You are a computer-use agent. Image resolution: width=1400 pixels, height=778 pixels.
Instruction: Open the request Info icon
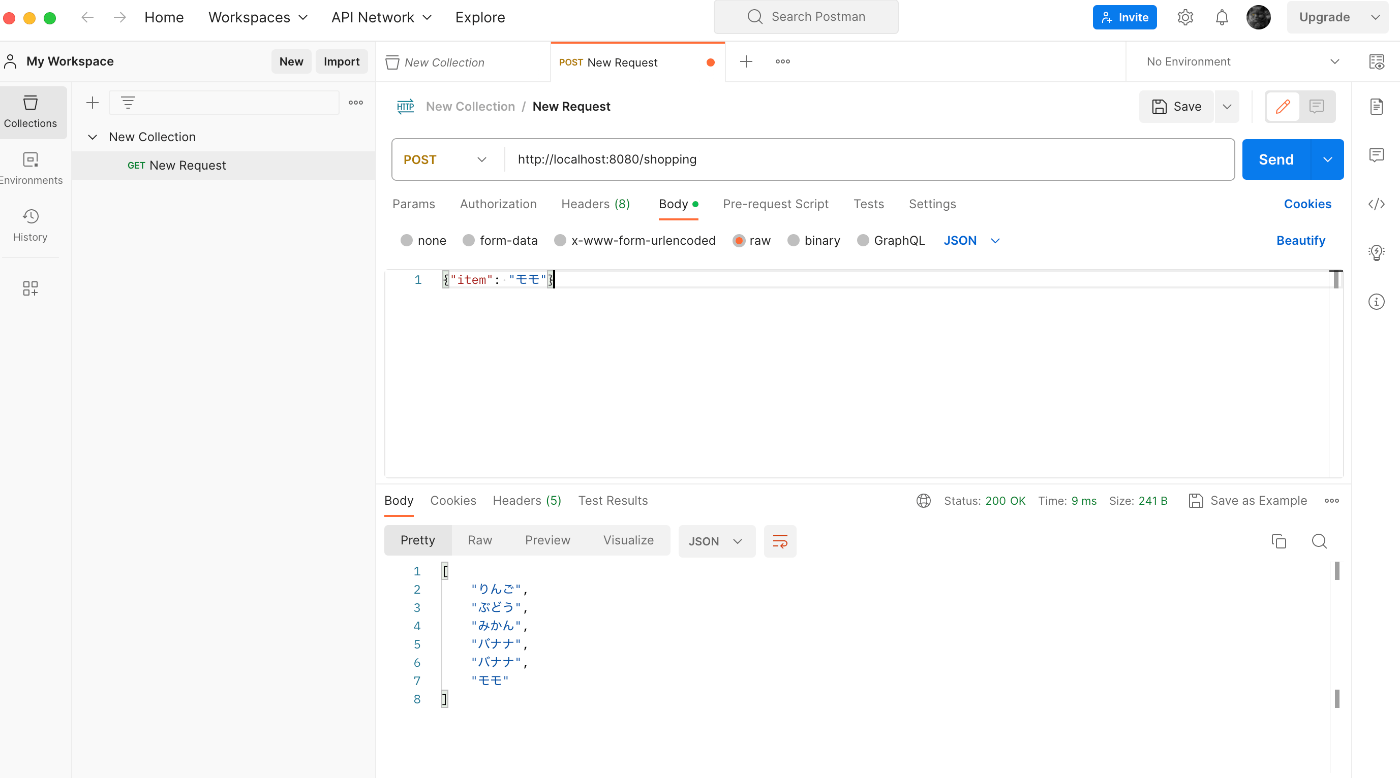pyautogui.click(x=1377, y=301)
